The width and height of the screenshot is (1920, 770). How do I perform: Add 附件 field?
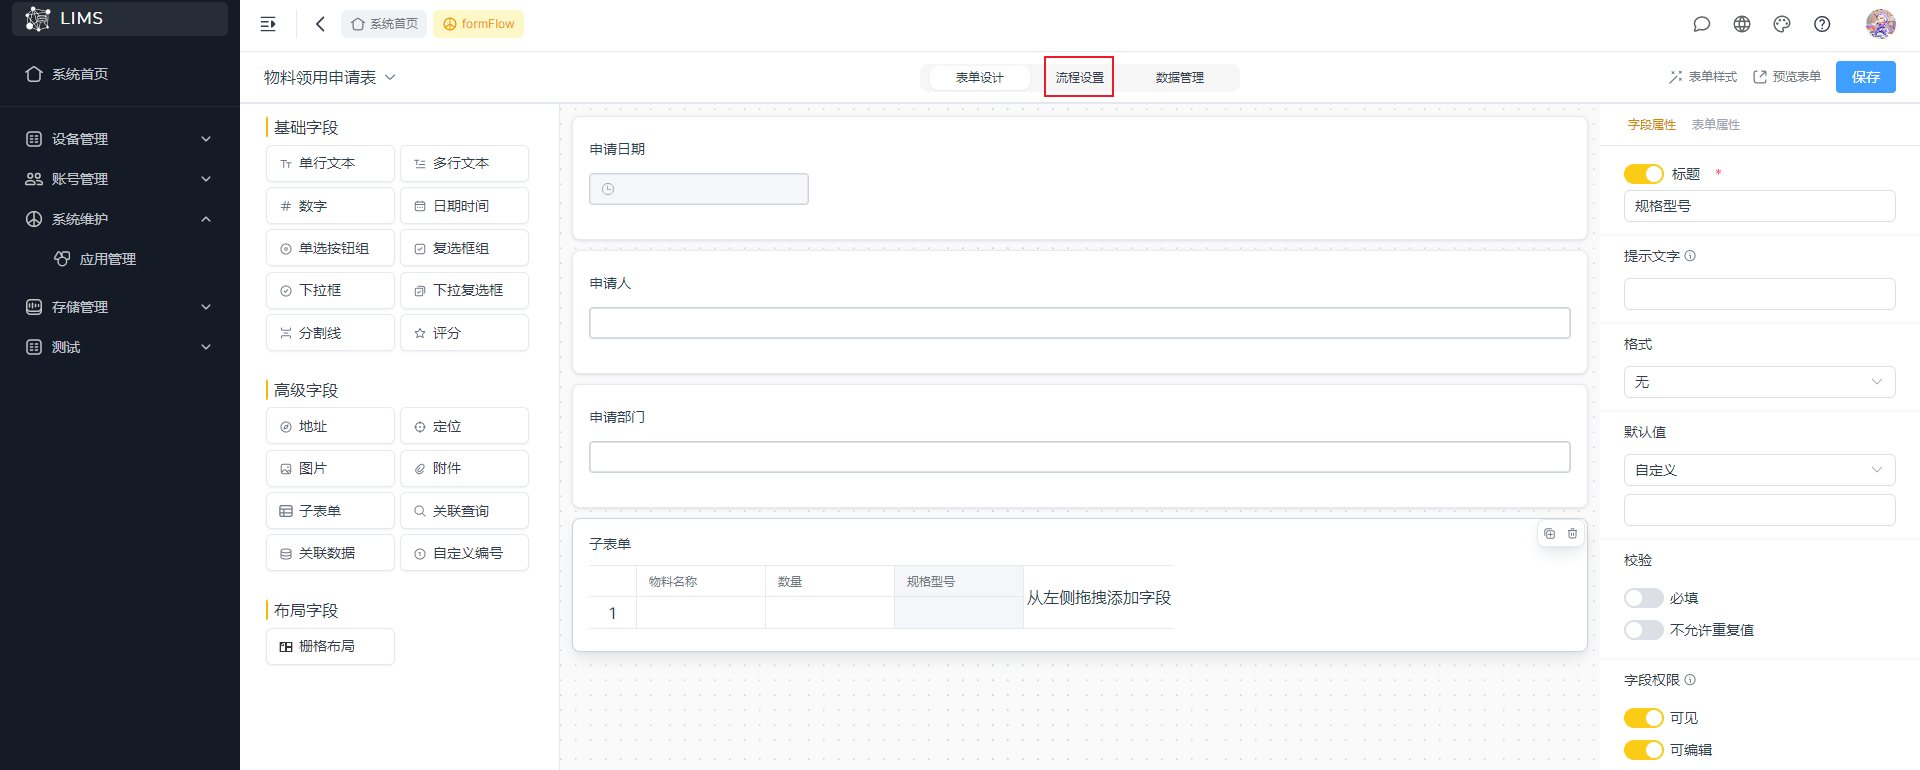pos(464,468)
